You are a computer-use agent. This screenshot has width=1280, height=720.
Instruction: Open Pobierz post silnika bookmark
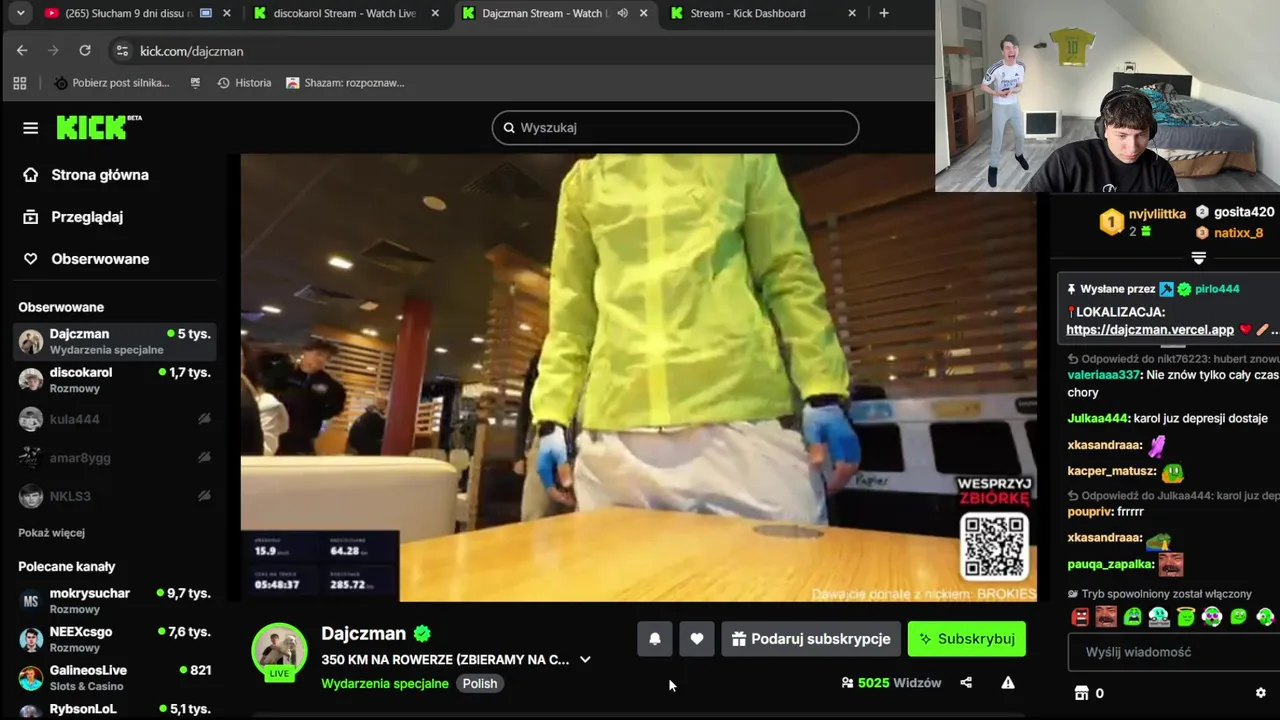tap(112, 83)
